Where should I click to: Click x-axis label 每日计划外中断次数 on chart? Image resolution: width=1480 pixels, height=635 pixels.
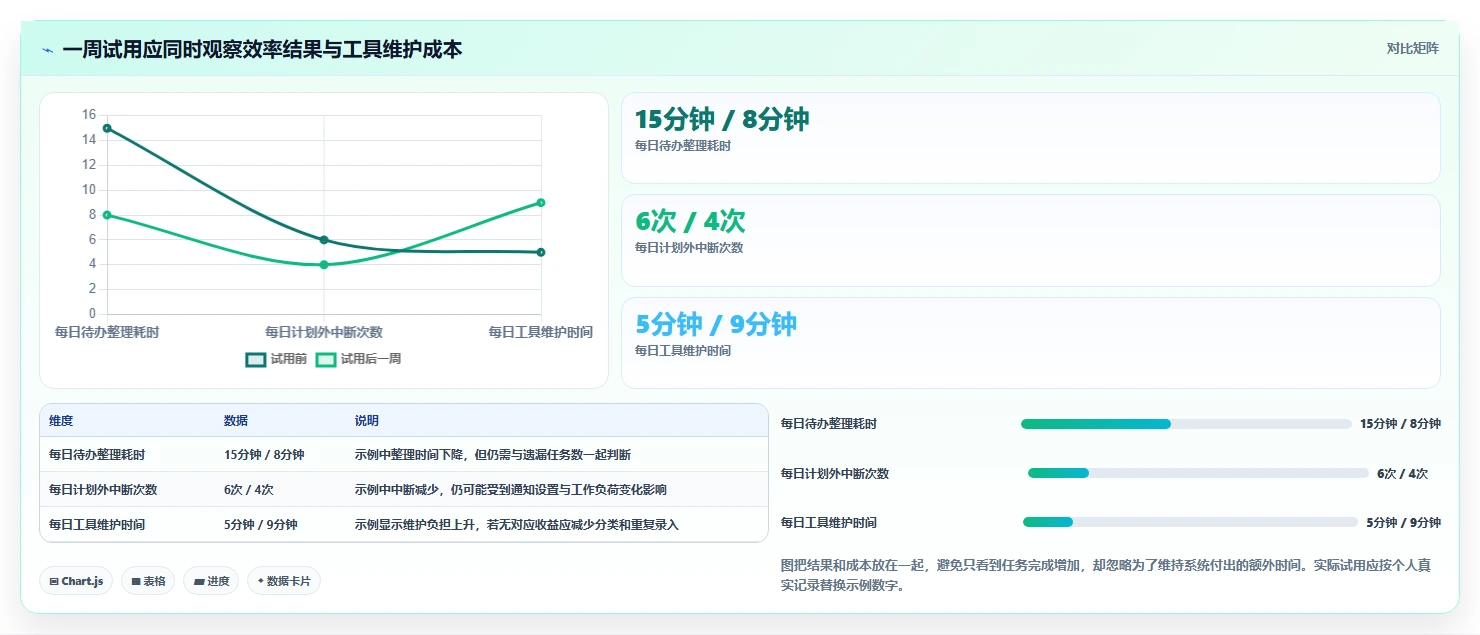324,332
